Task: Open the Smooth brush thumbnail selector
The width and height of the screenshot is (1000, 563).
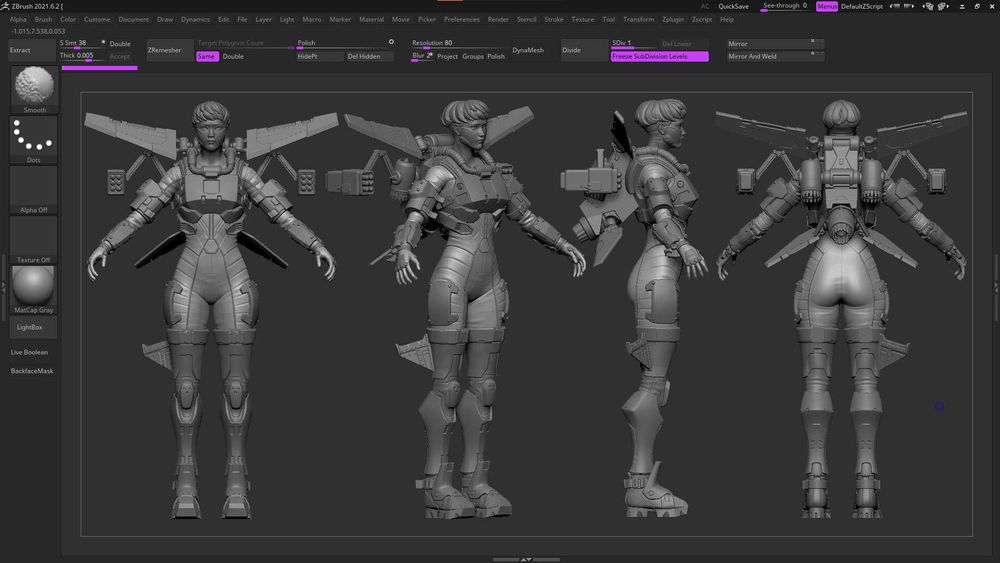Action: [34, 89]
